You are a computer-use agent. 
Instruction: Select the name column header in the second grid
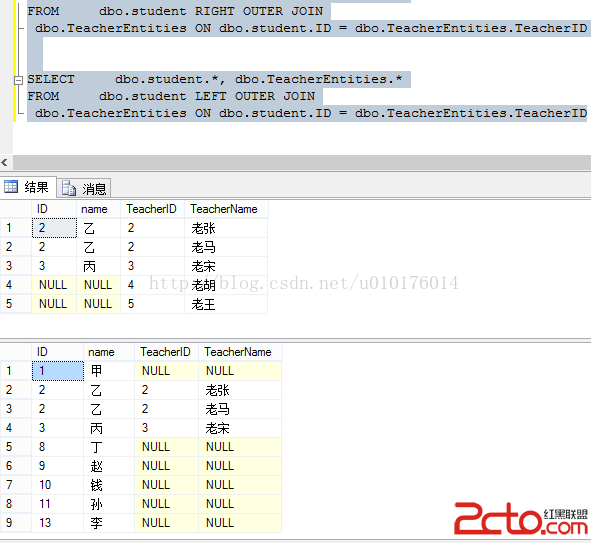[109, 352]
